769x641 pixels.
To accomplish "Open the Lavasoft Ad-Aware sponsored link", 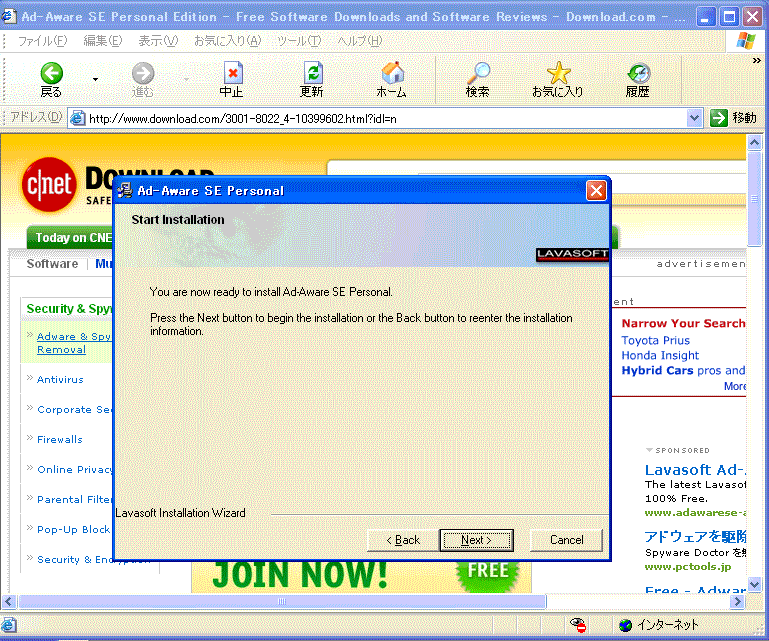I will pyautogui.click(x=695, y=470).
